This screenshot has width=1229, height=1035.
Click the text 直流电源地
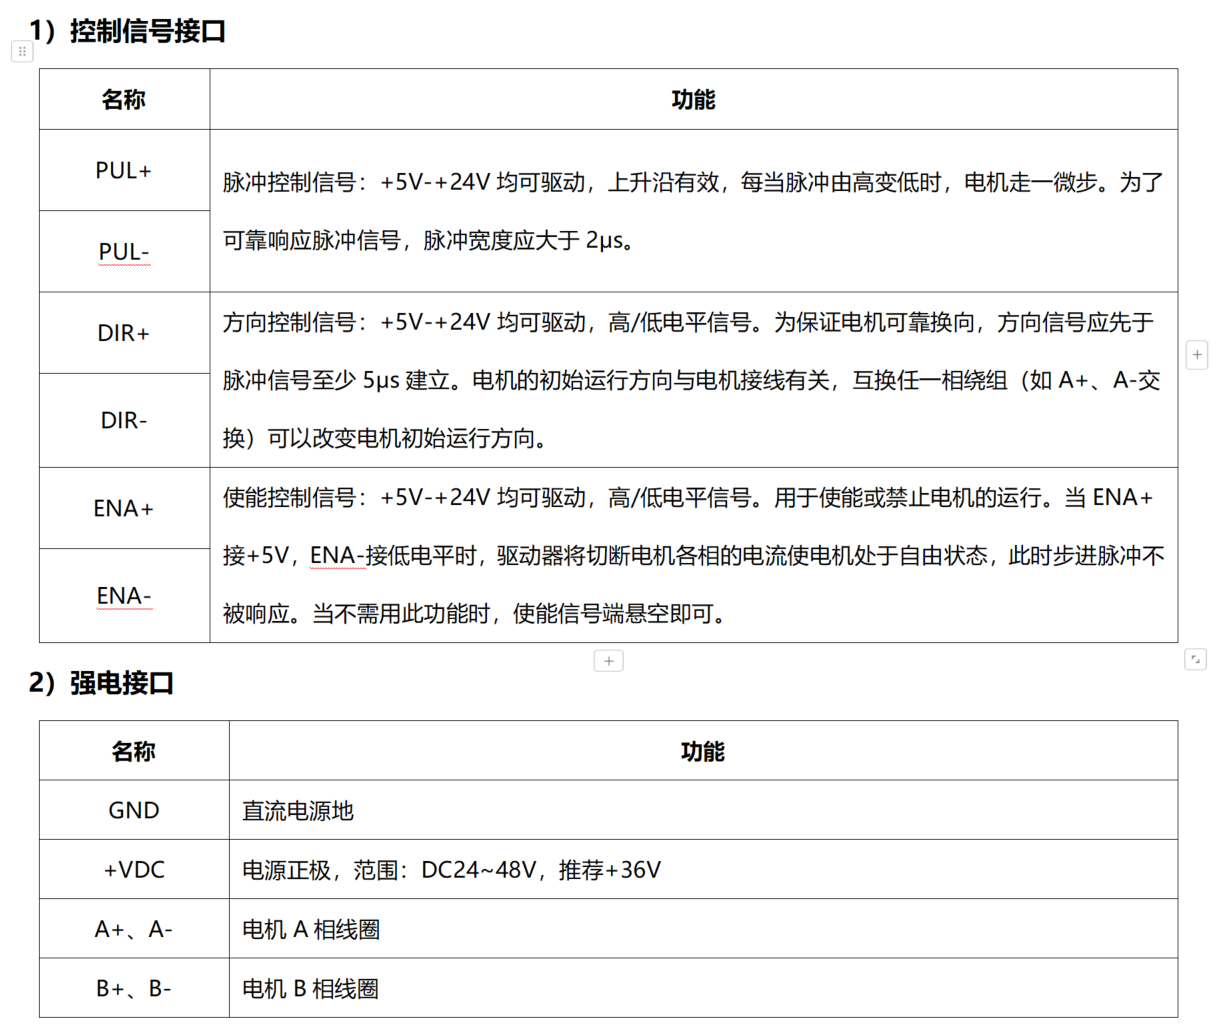[x=298, y=811]
